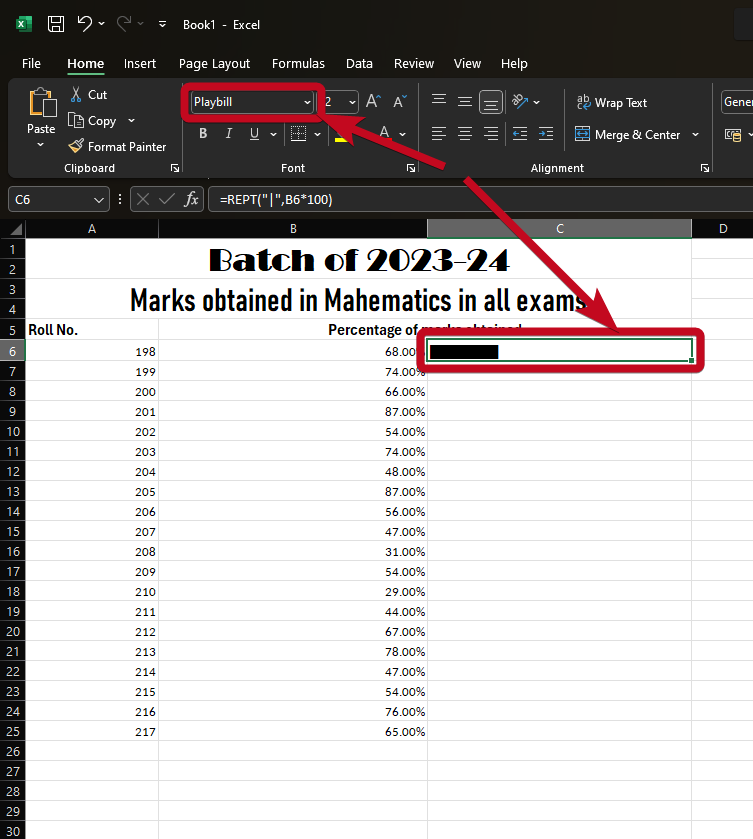Open the Formulas tab
753x839 pixels.
pyautogui.click(x=298, y=64)
